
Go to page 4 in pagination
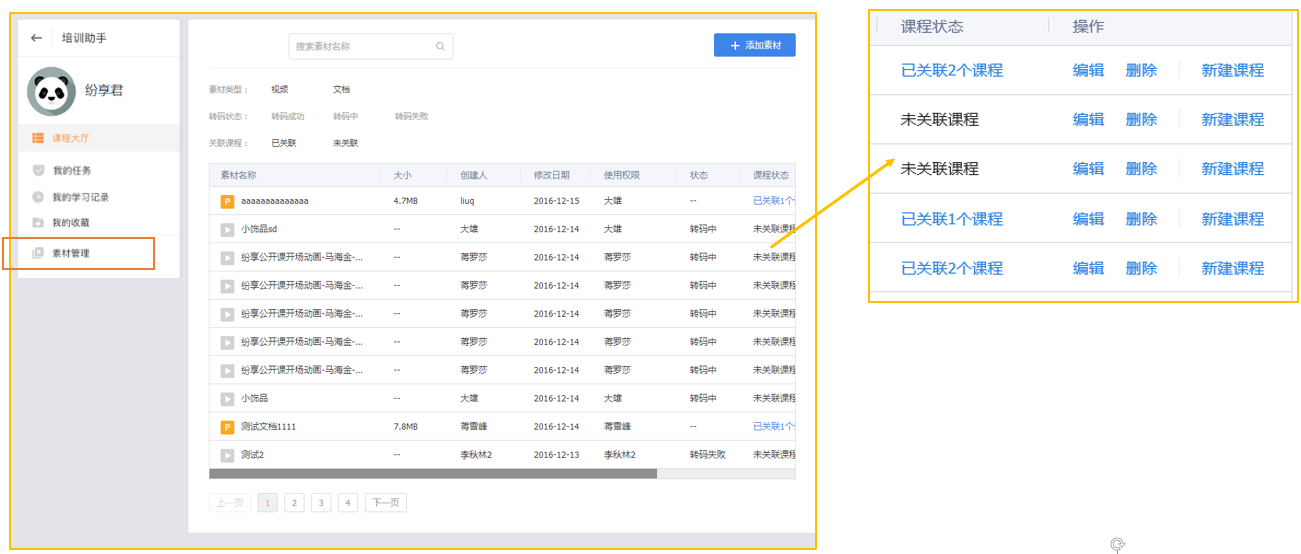click(x=348, y=503)
